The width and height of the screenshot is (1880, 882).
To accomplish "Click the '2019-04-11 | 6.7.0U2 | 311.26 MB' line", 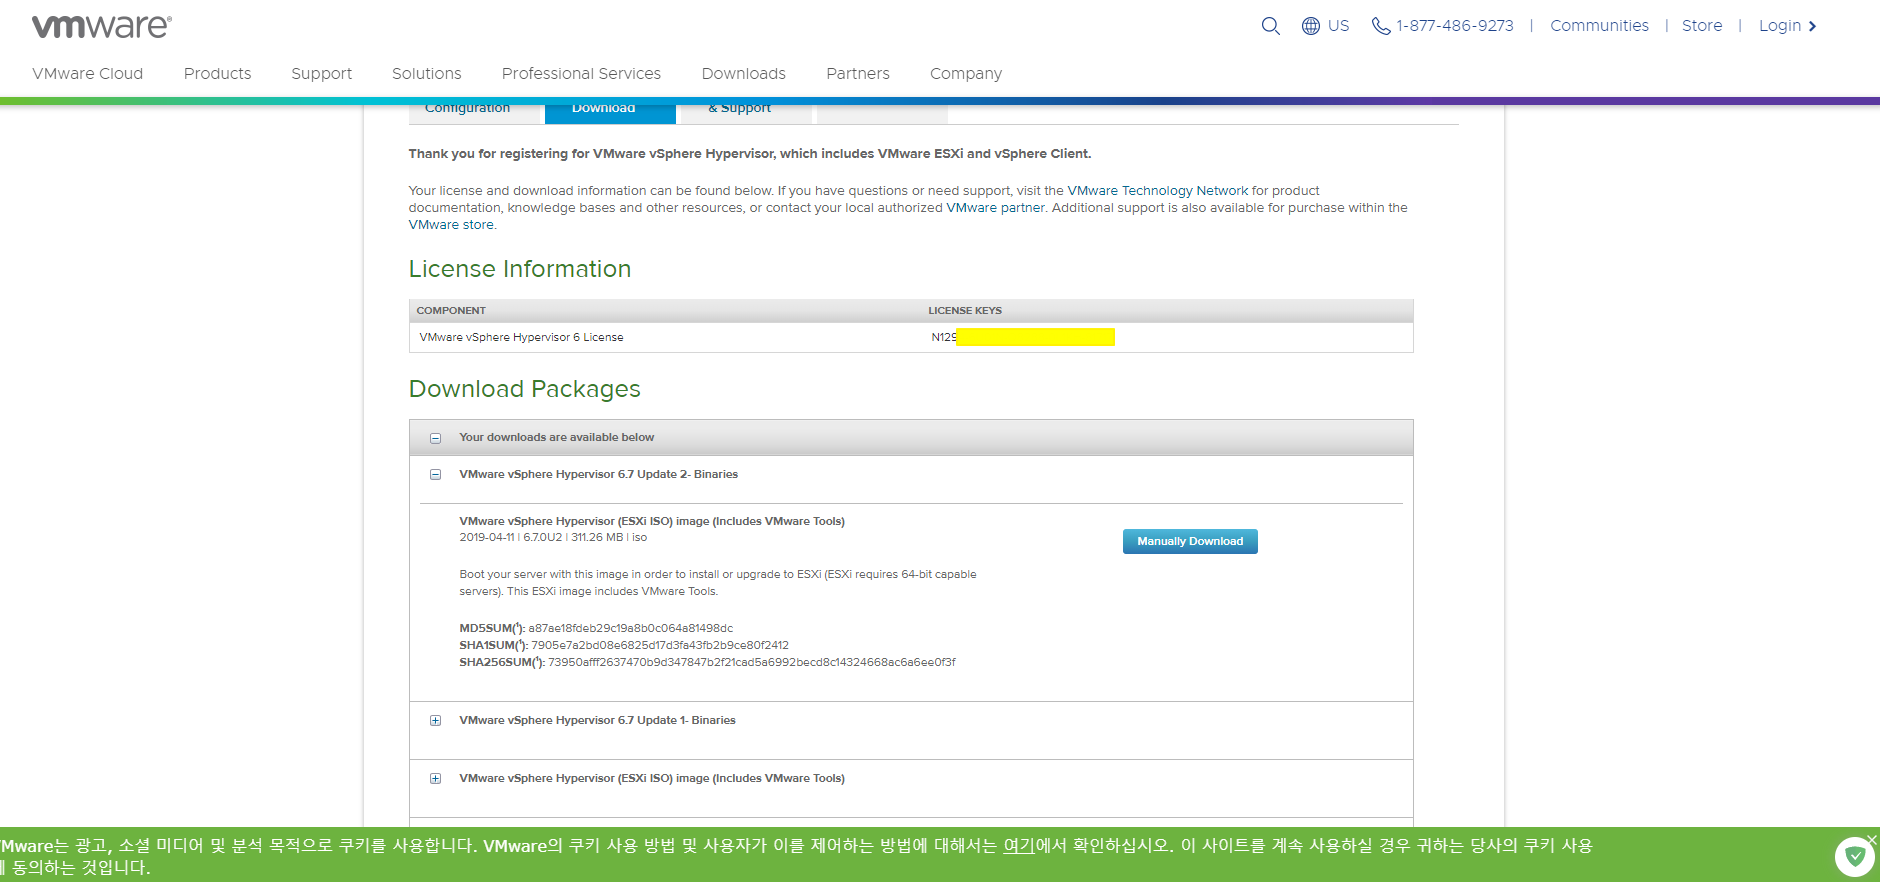I will tap(553, 538).
